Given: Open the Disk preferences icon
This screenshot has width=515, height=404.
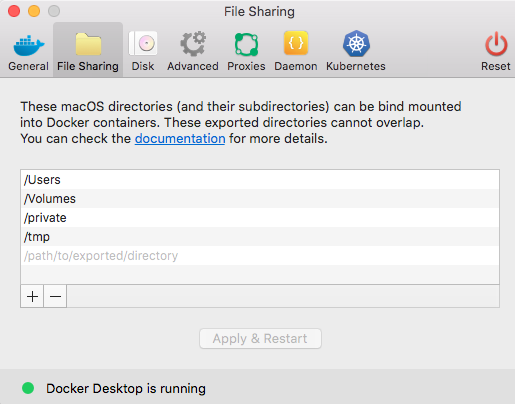Looking at the screenshot, I should [143, 43].
